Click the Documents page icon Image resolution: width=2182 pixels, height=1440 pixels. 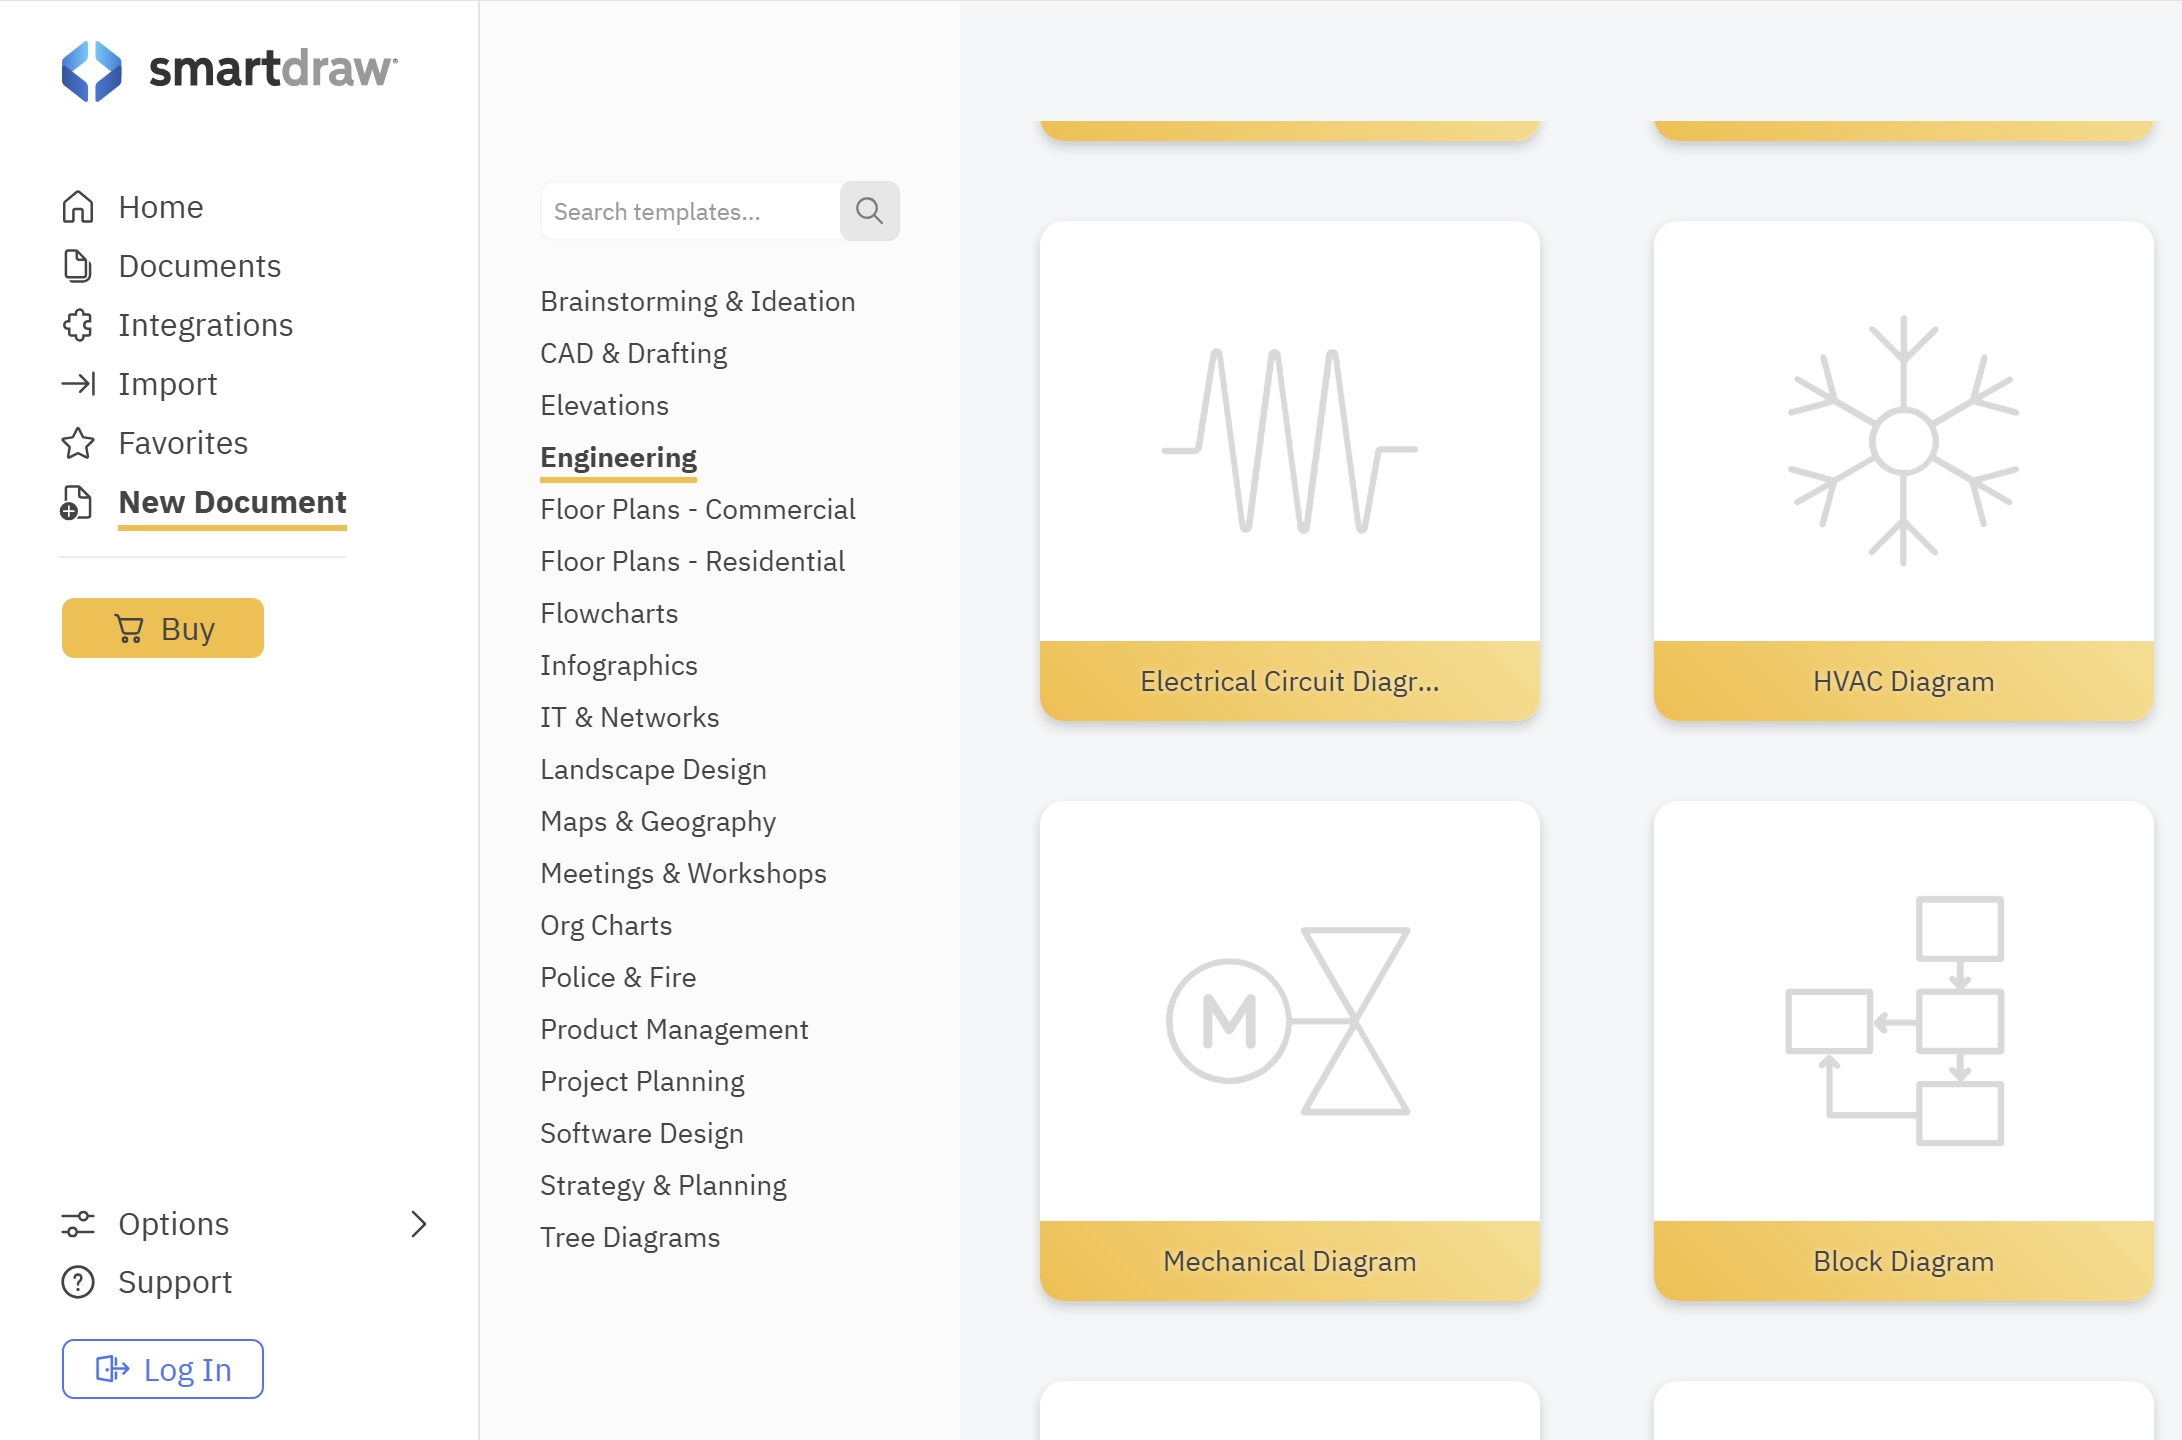pos(78,266)
